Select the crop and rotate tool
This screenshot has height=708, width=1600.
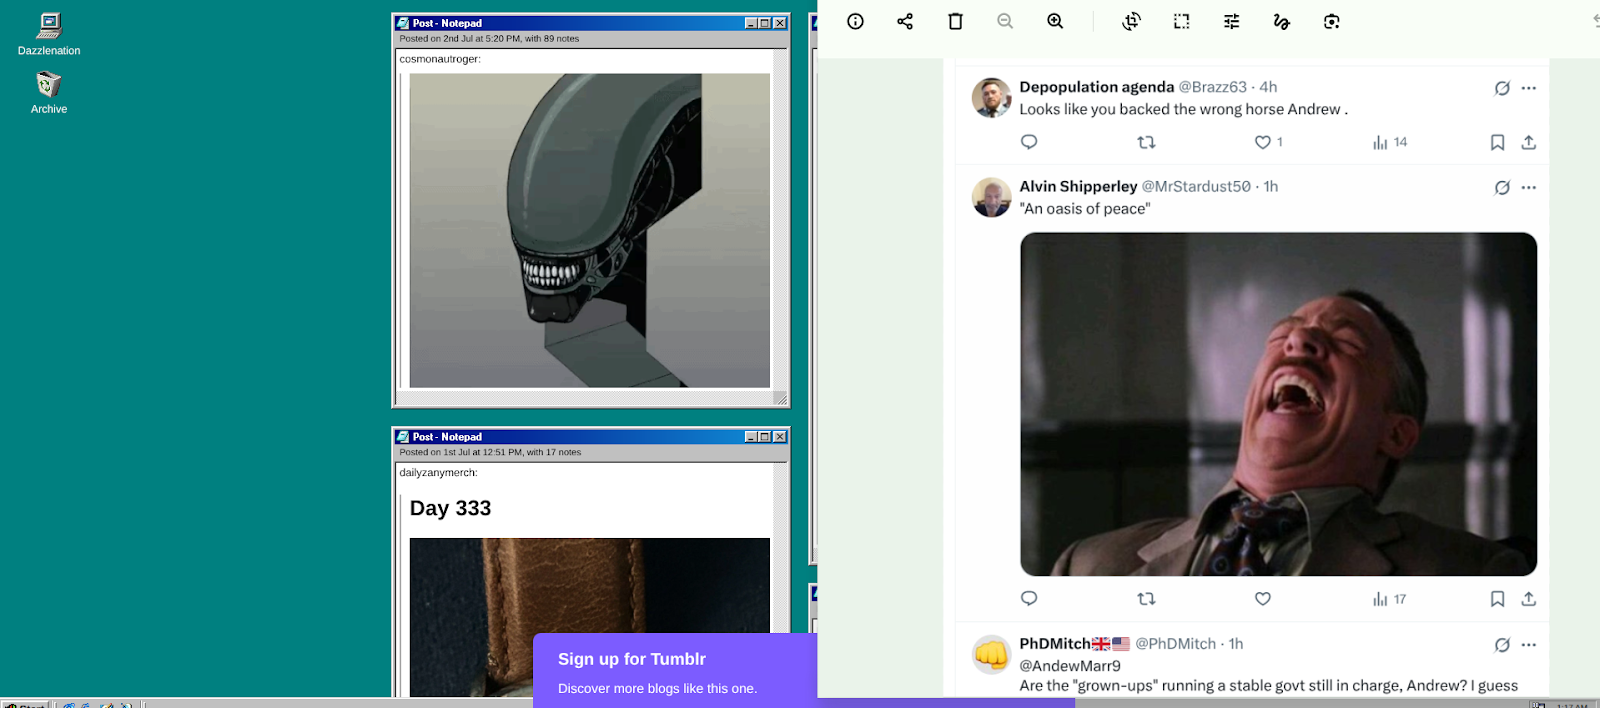tap(1131, 21)
